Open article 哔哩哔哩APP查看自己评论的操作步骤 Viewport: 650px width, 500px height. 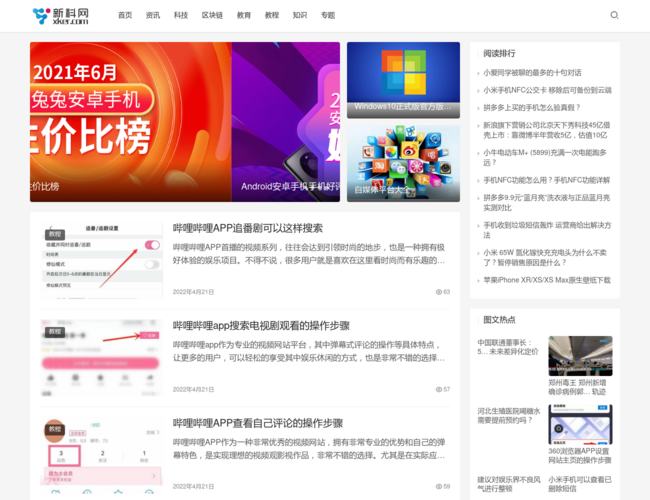258,423
